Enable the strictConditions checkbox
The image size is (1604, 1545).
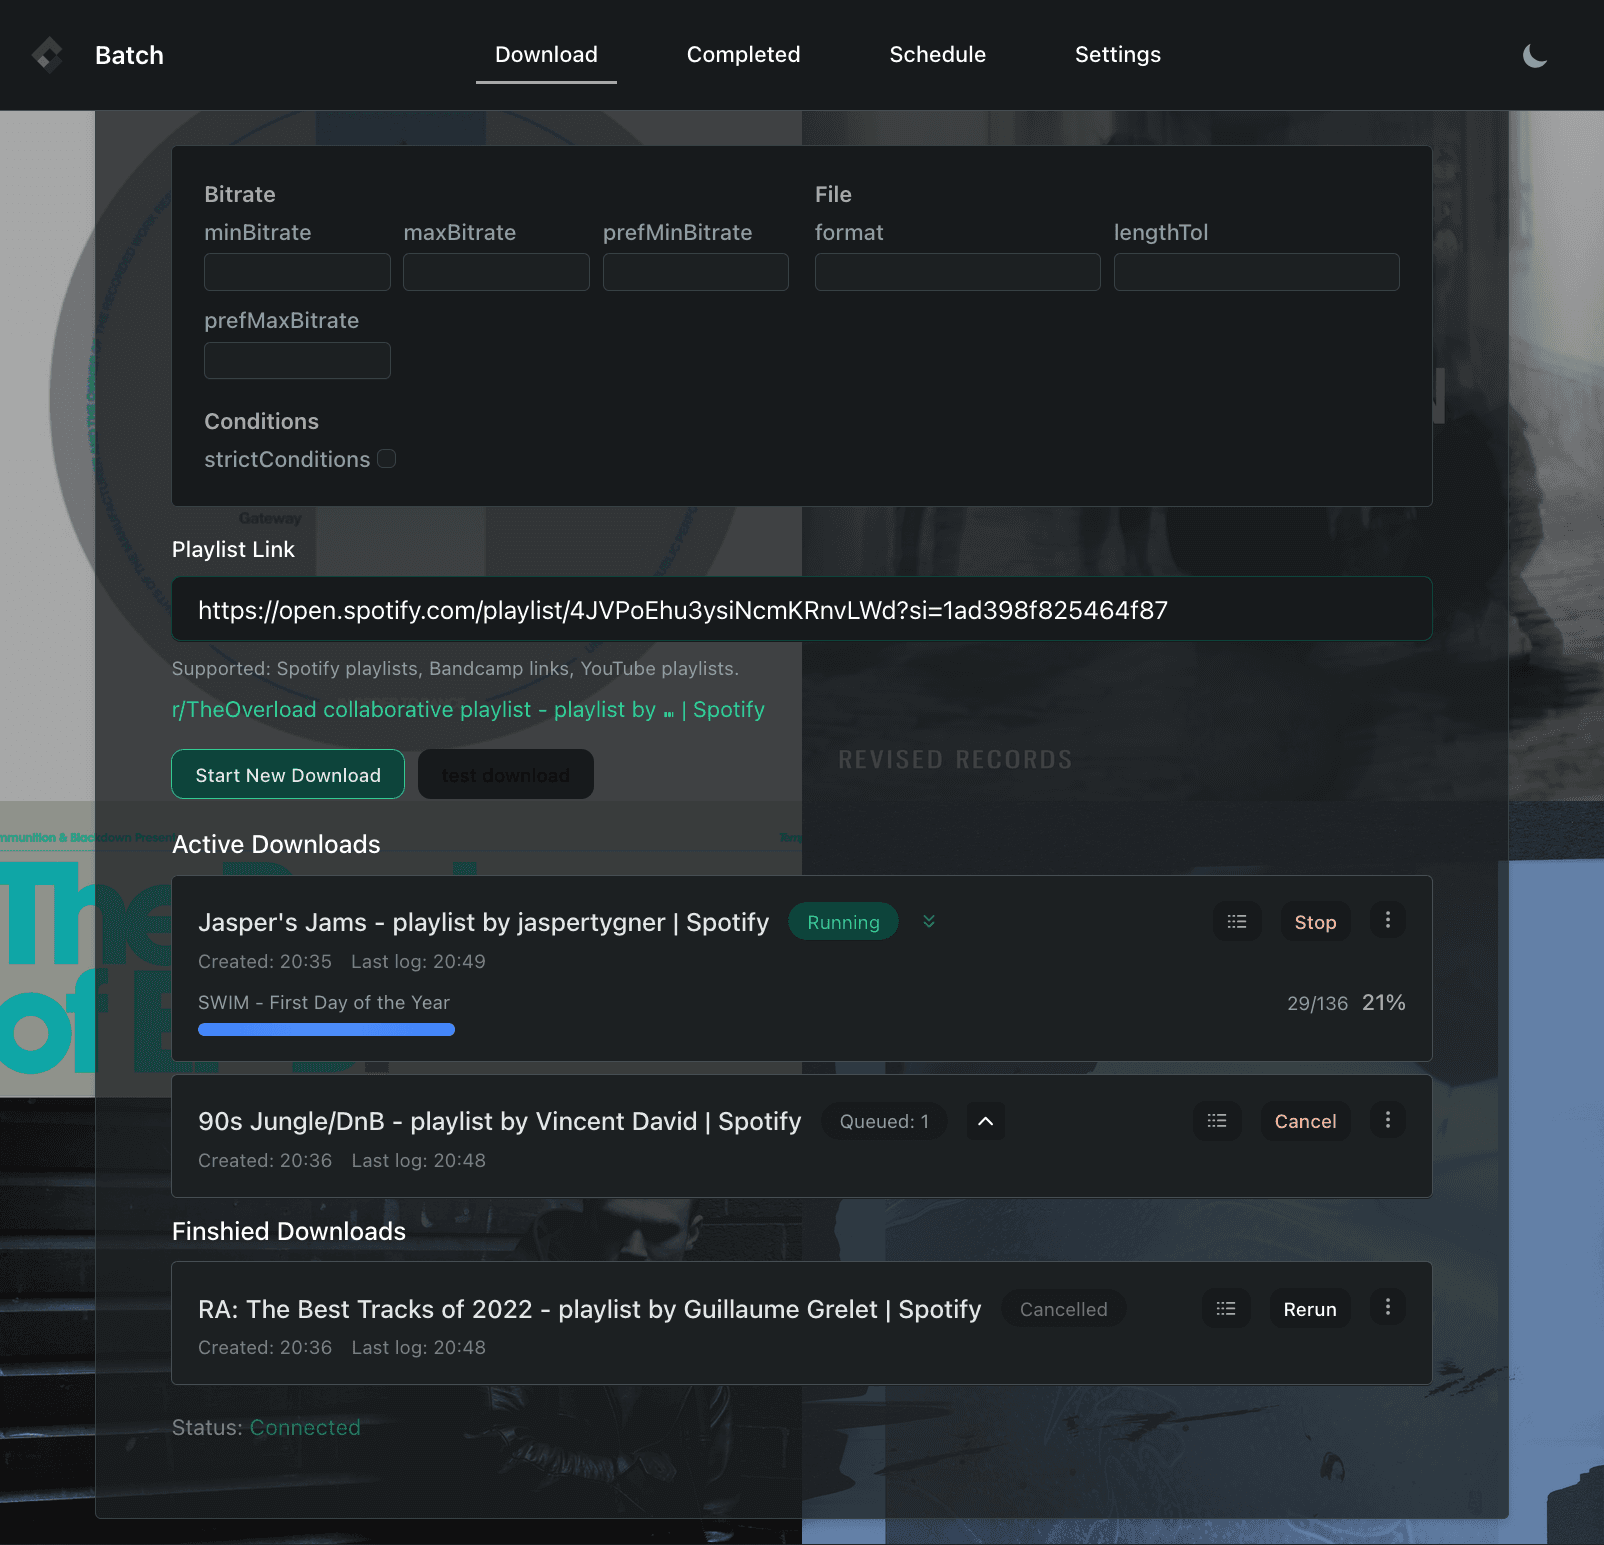point(387,459)
